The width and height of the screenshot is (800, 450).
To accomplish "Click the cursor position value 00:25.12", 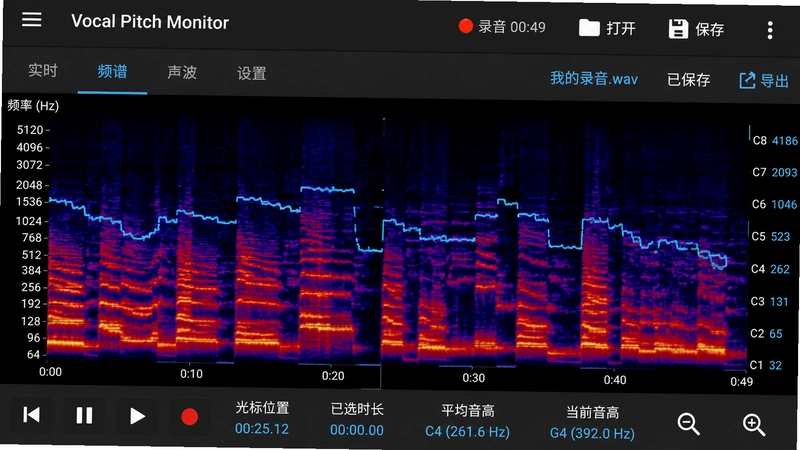I will tap(262, 429).
